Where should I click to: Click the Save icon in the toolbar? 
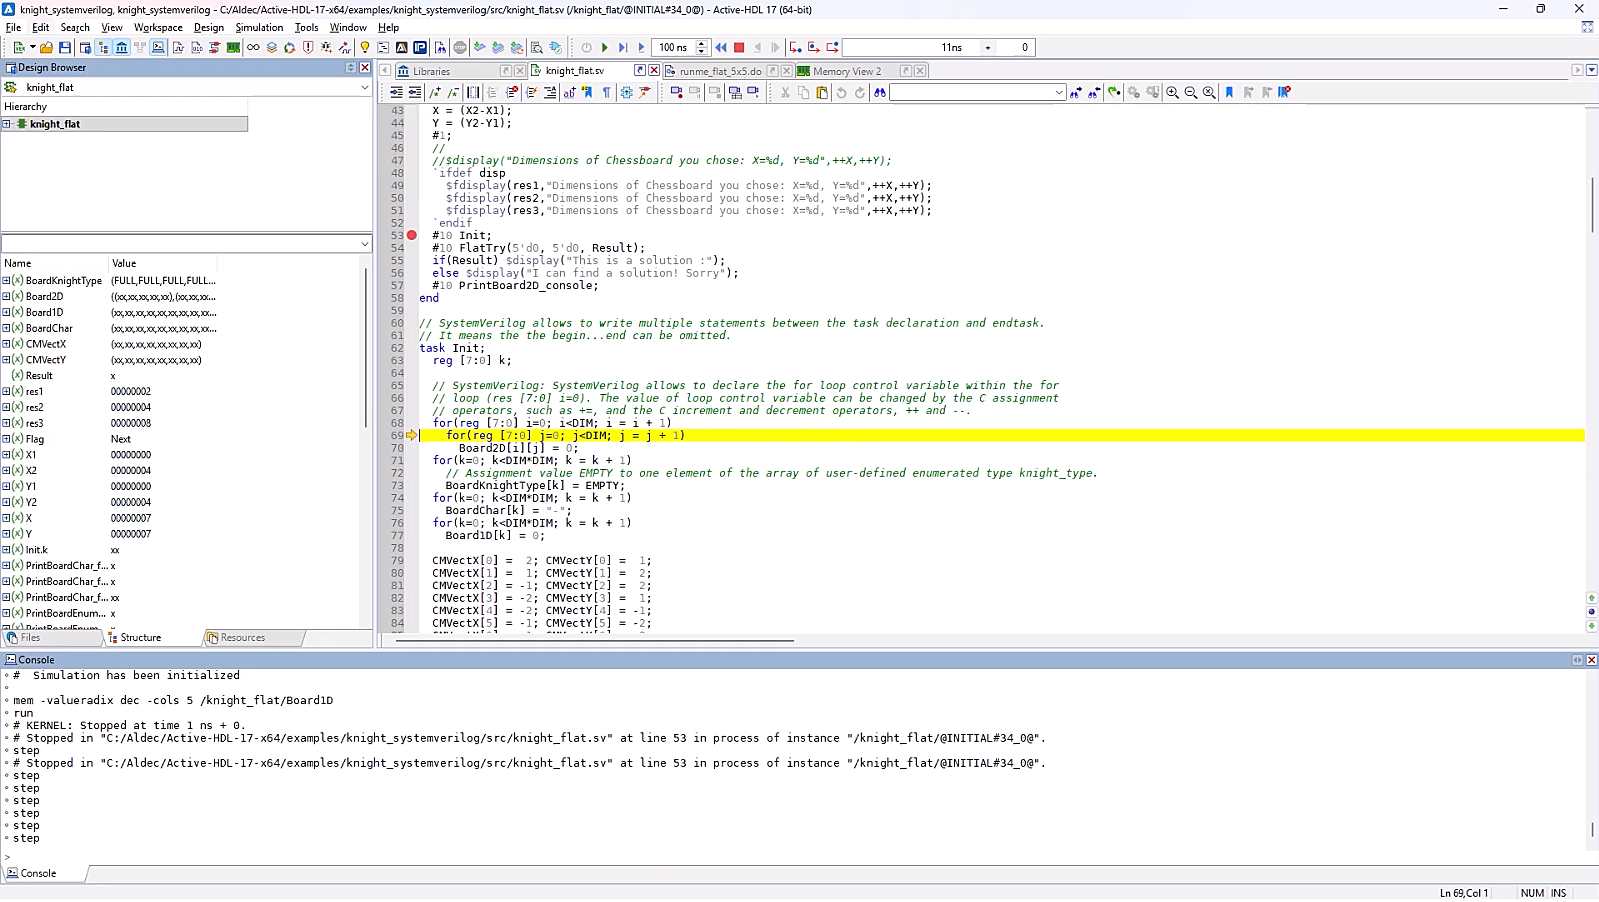coord(65,47)
